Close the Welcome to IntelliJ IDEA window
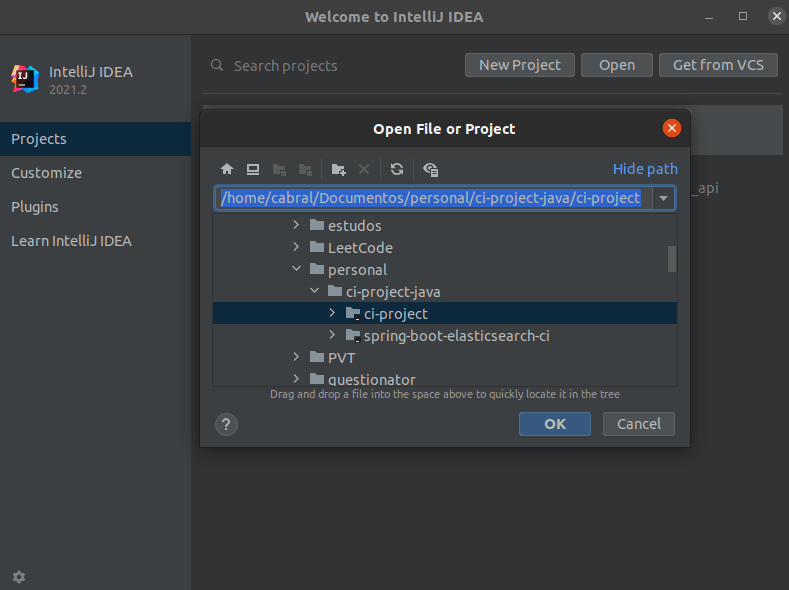 [777, 17]
